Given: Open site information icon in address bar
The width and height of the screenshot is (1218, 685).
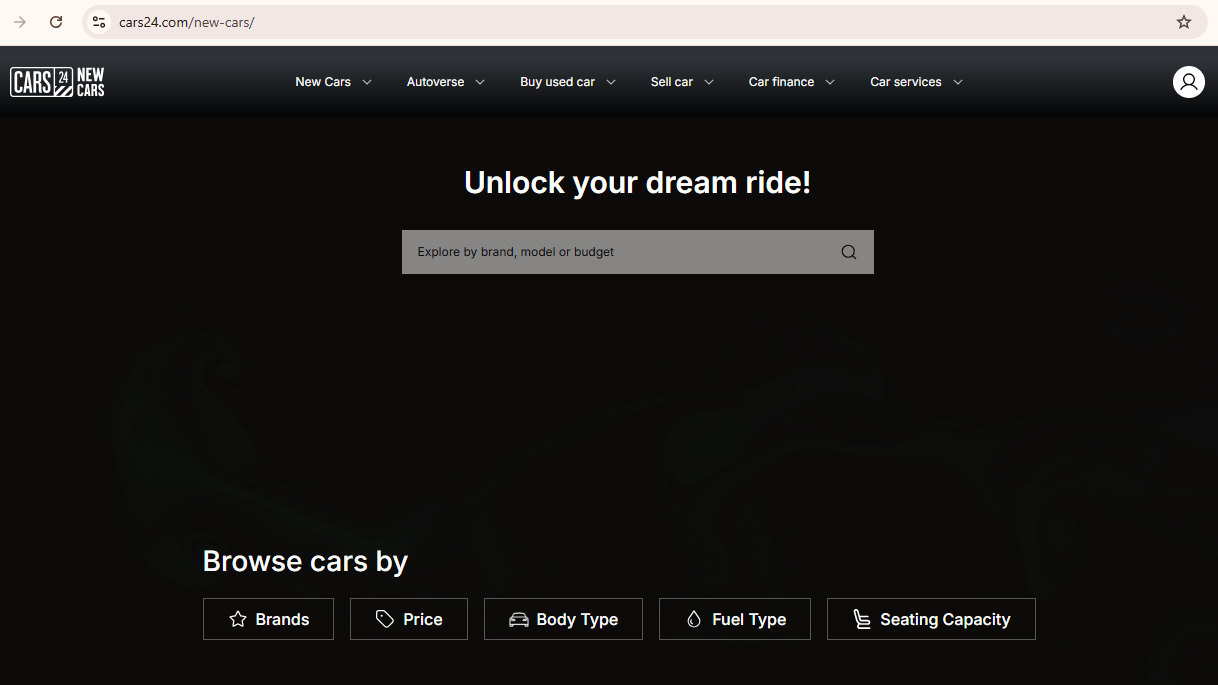Looking at the screenshot, I should pos(98,22).
